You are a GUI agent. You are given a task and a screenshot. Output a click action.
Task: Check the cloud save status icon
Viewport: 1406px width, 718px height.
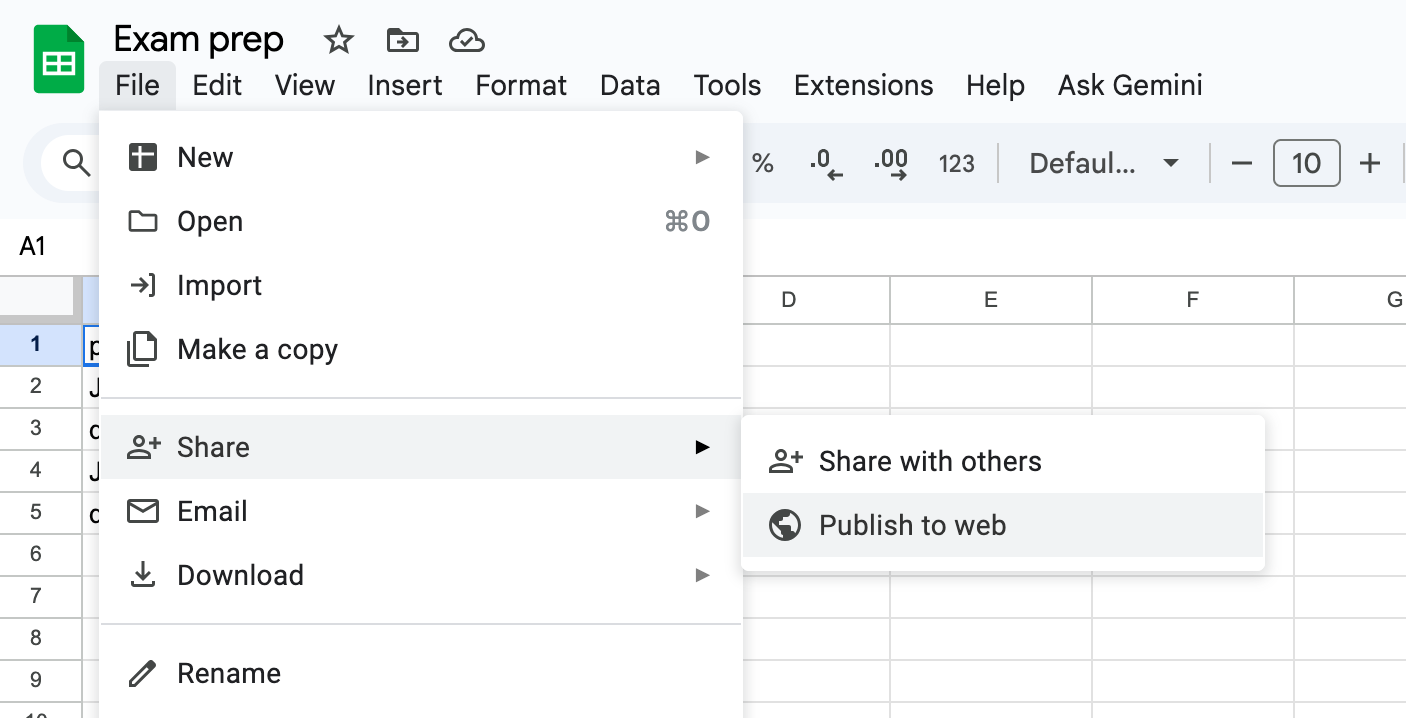tap(466, 41)
